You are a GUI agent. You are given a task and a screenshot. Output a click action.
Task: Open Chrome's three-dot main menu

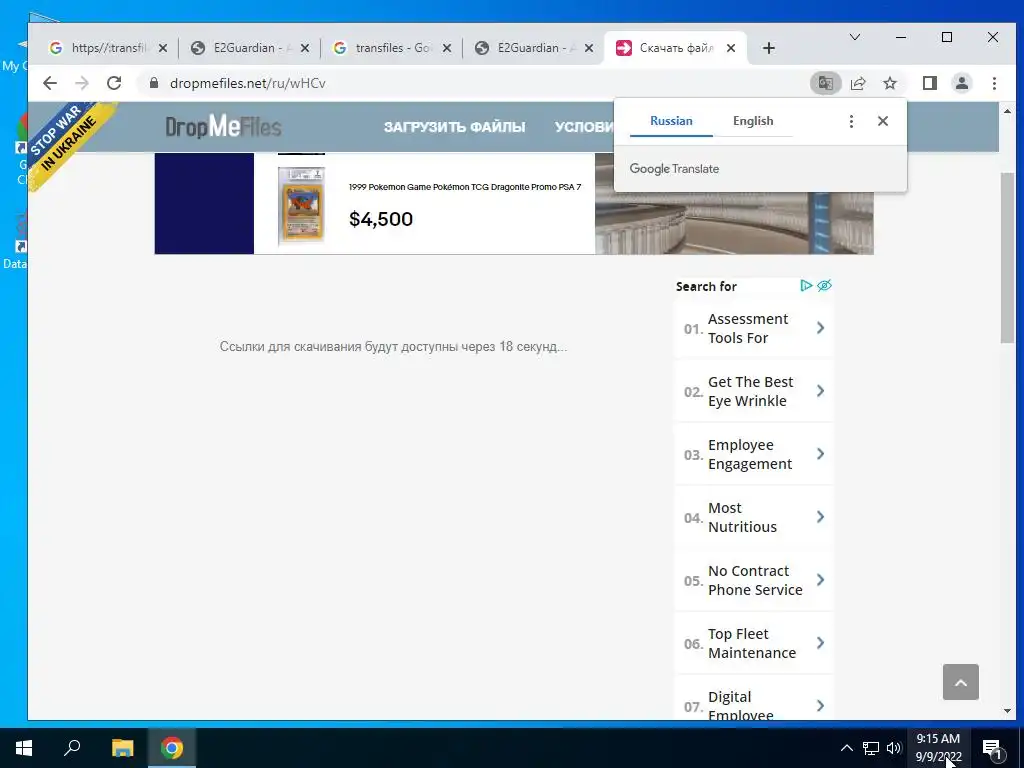994,83
